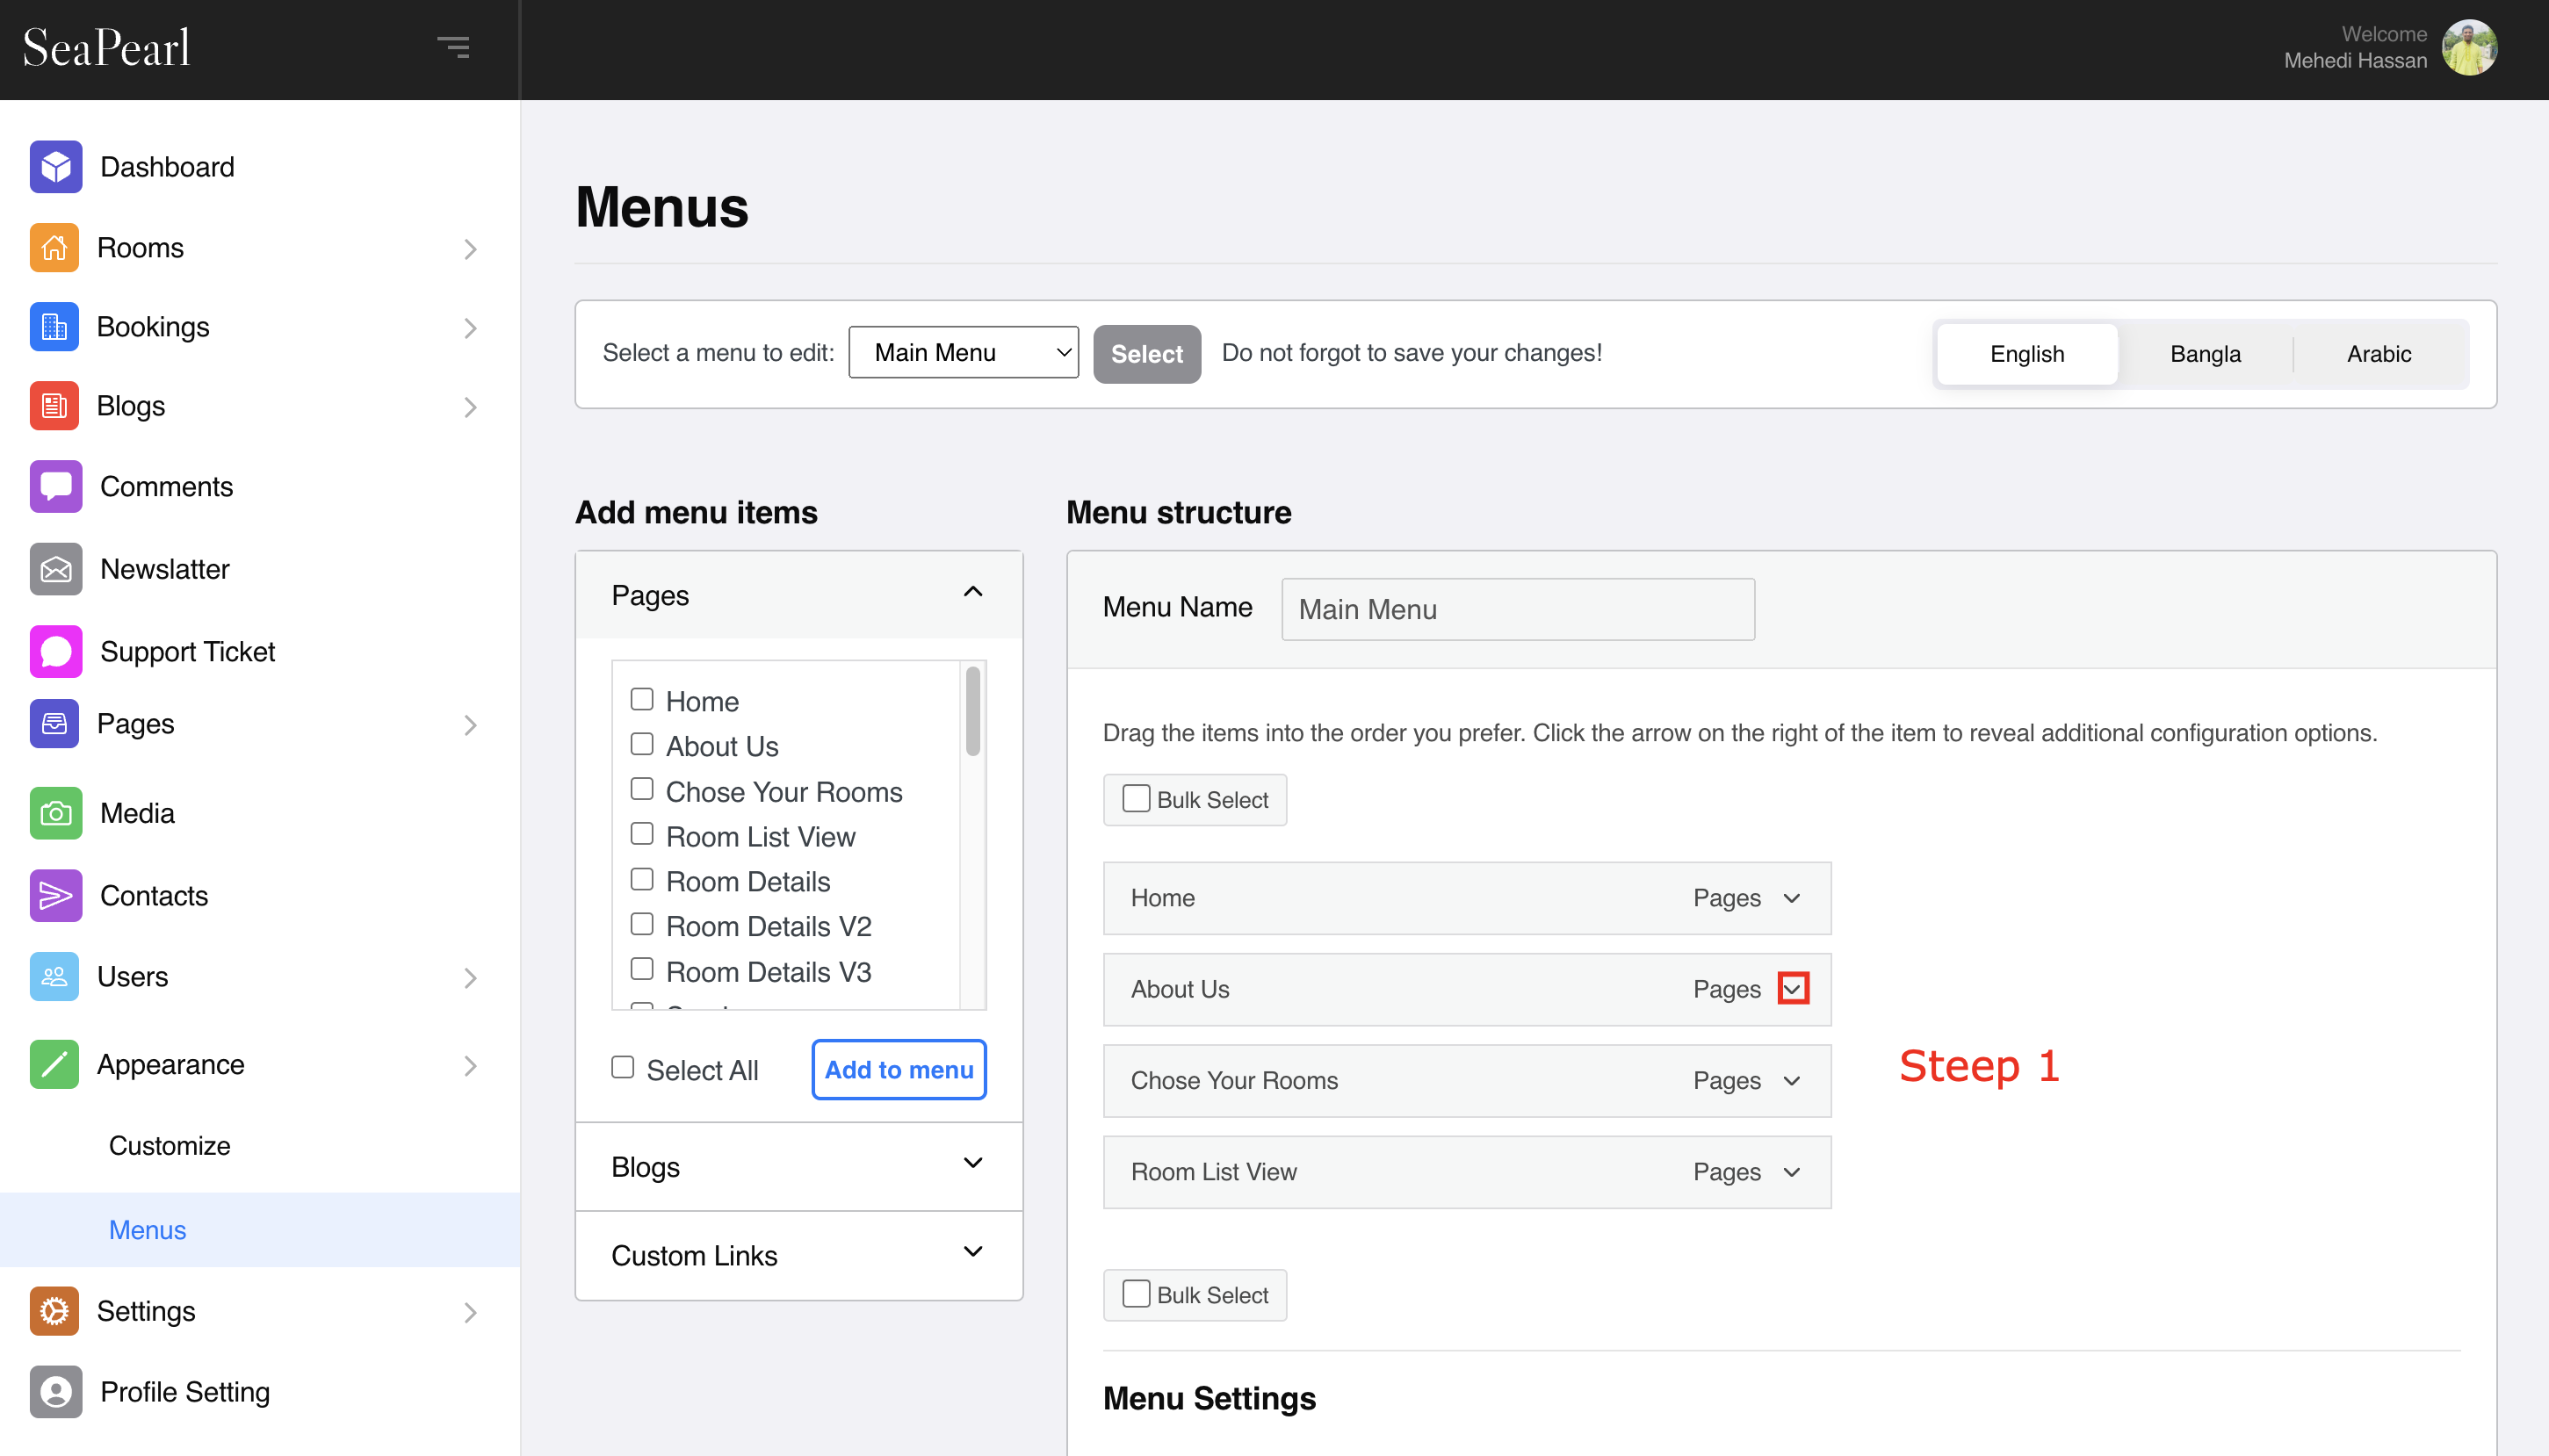The width and height of the screenshot is (2549, 1456).
Task: Tick the Room Details V2 checkbox
Action: point(642,924)
